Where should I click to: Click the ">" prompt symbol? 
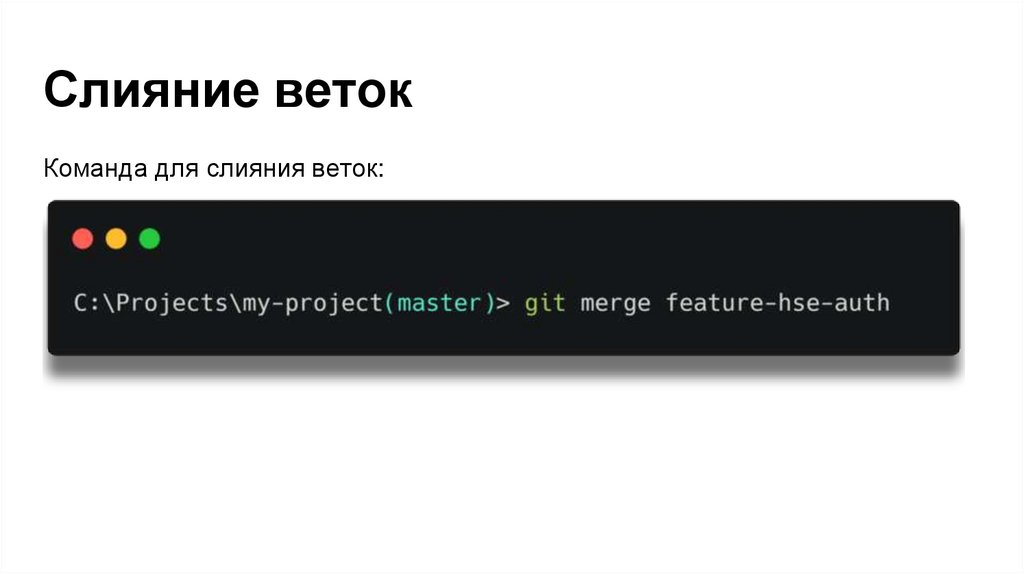[x=503, y=302]
